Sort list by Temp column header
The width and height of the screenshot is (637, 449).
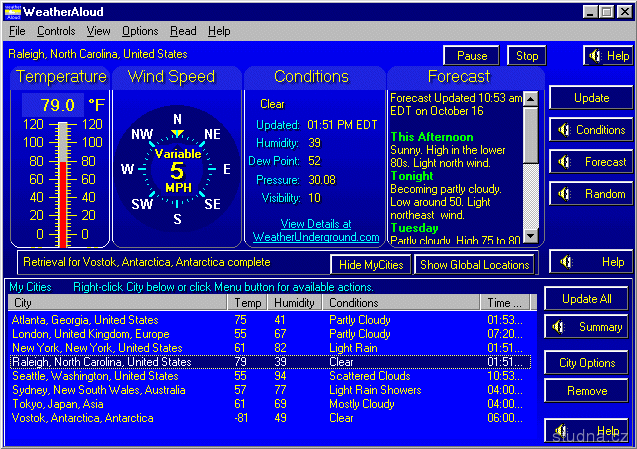click(x=247, y=303)
